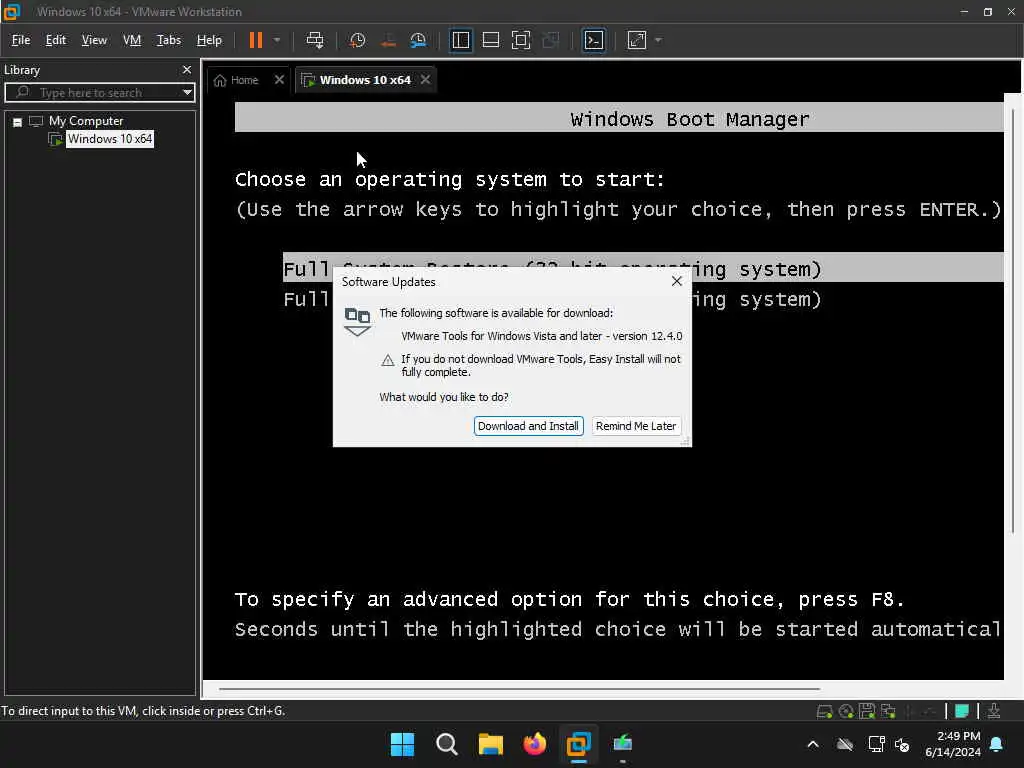Click the horizontal scrollbar under the VM display

(x=519, y=688)
